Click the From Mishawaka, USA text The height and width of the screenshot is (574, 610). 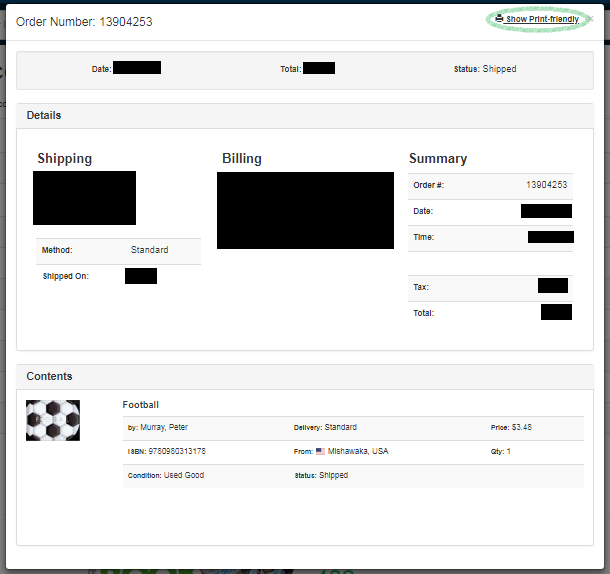click(x=341, y=451)
